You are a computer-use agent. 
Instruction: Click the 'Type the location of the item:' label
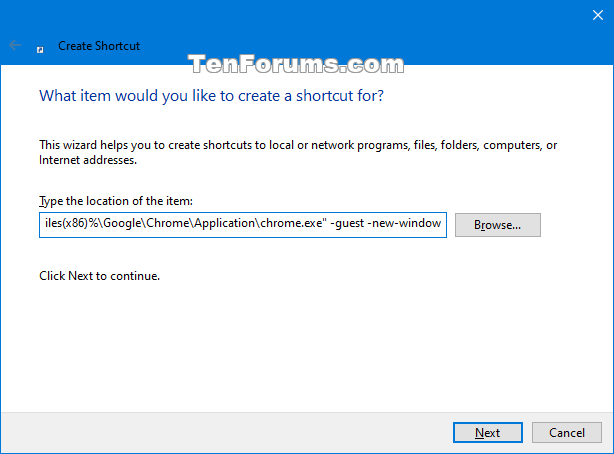tap(116, 201)
